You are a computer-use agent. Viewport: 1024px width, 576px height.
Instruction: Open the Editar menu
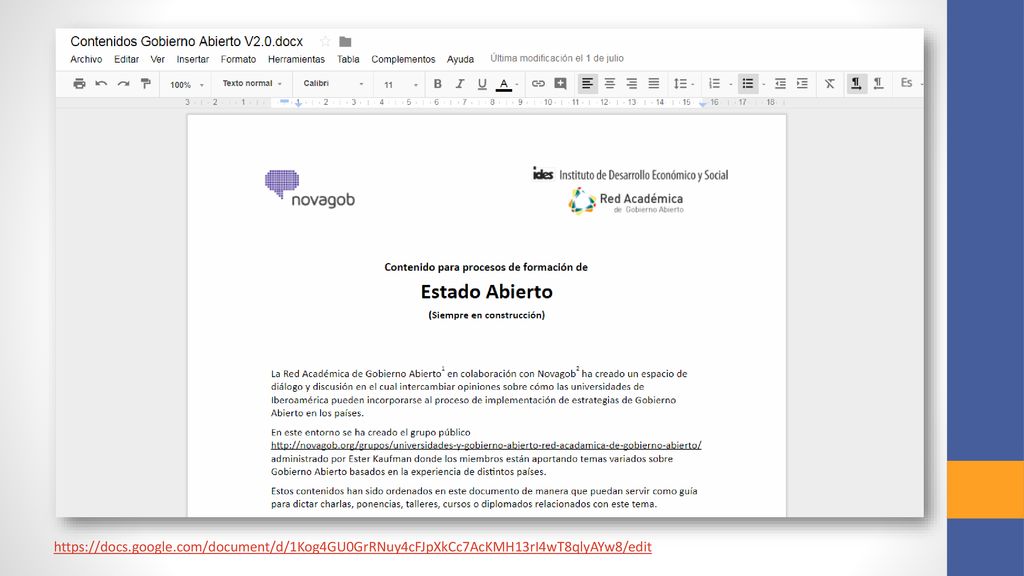click(126, 59)
